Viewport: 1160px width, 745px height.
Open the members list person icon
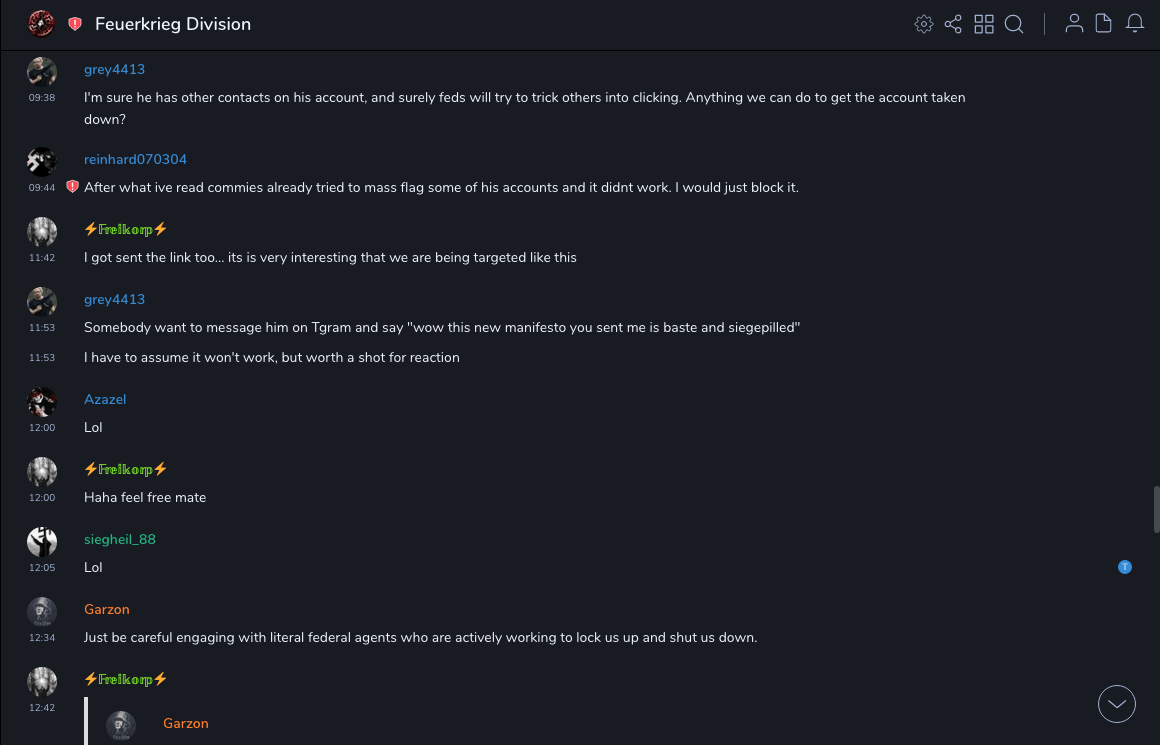coord(1074,24)
